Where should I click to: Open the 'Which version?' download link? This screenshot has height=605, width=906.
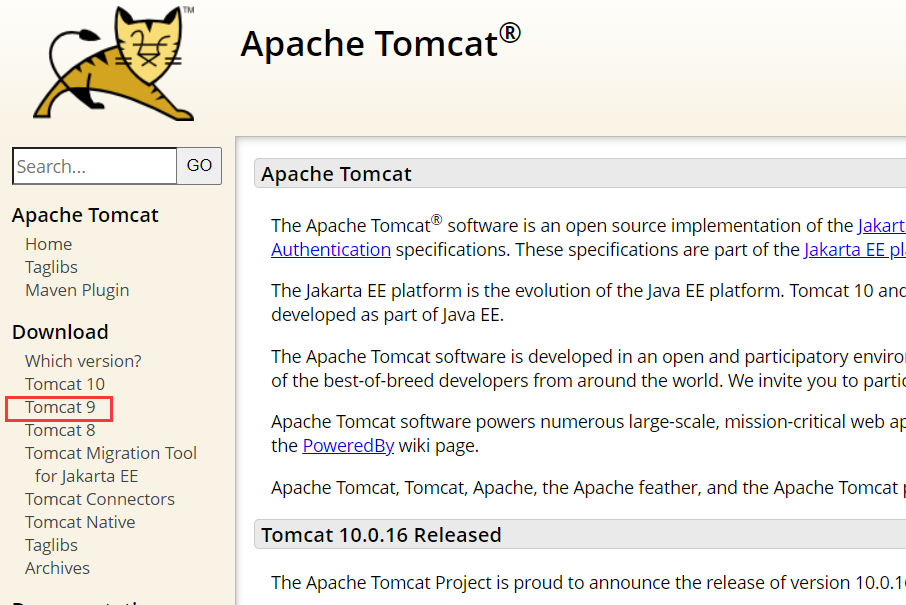83,361
